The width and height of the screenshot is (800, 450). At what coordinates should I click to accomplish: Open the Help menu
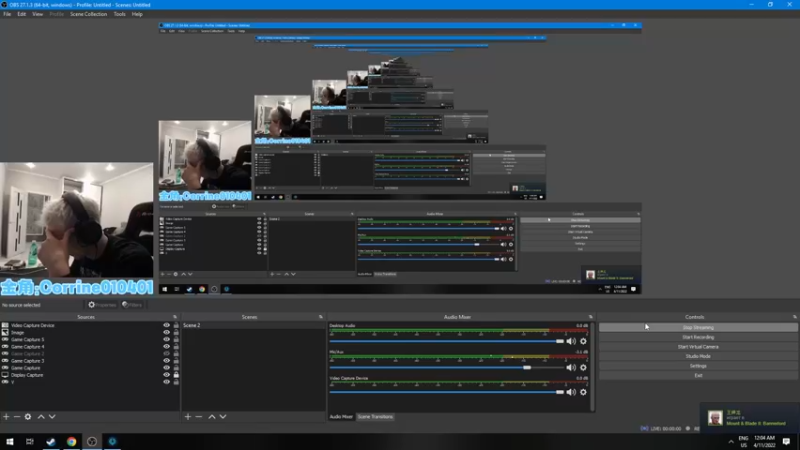point(137,14)
